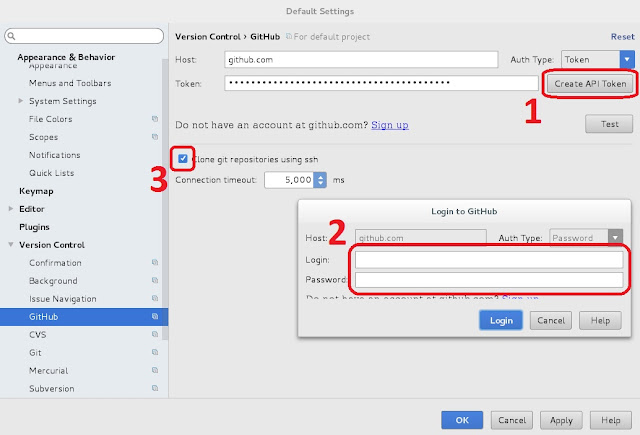Open the Auth Type Token dropdown

click(x=627, y=60)
